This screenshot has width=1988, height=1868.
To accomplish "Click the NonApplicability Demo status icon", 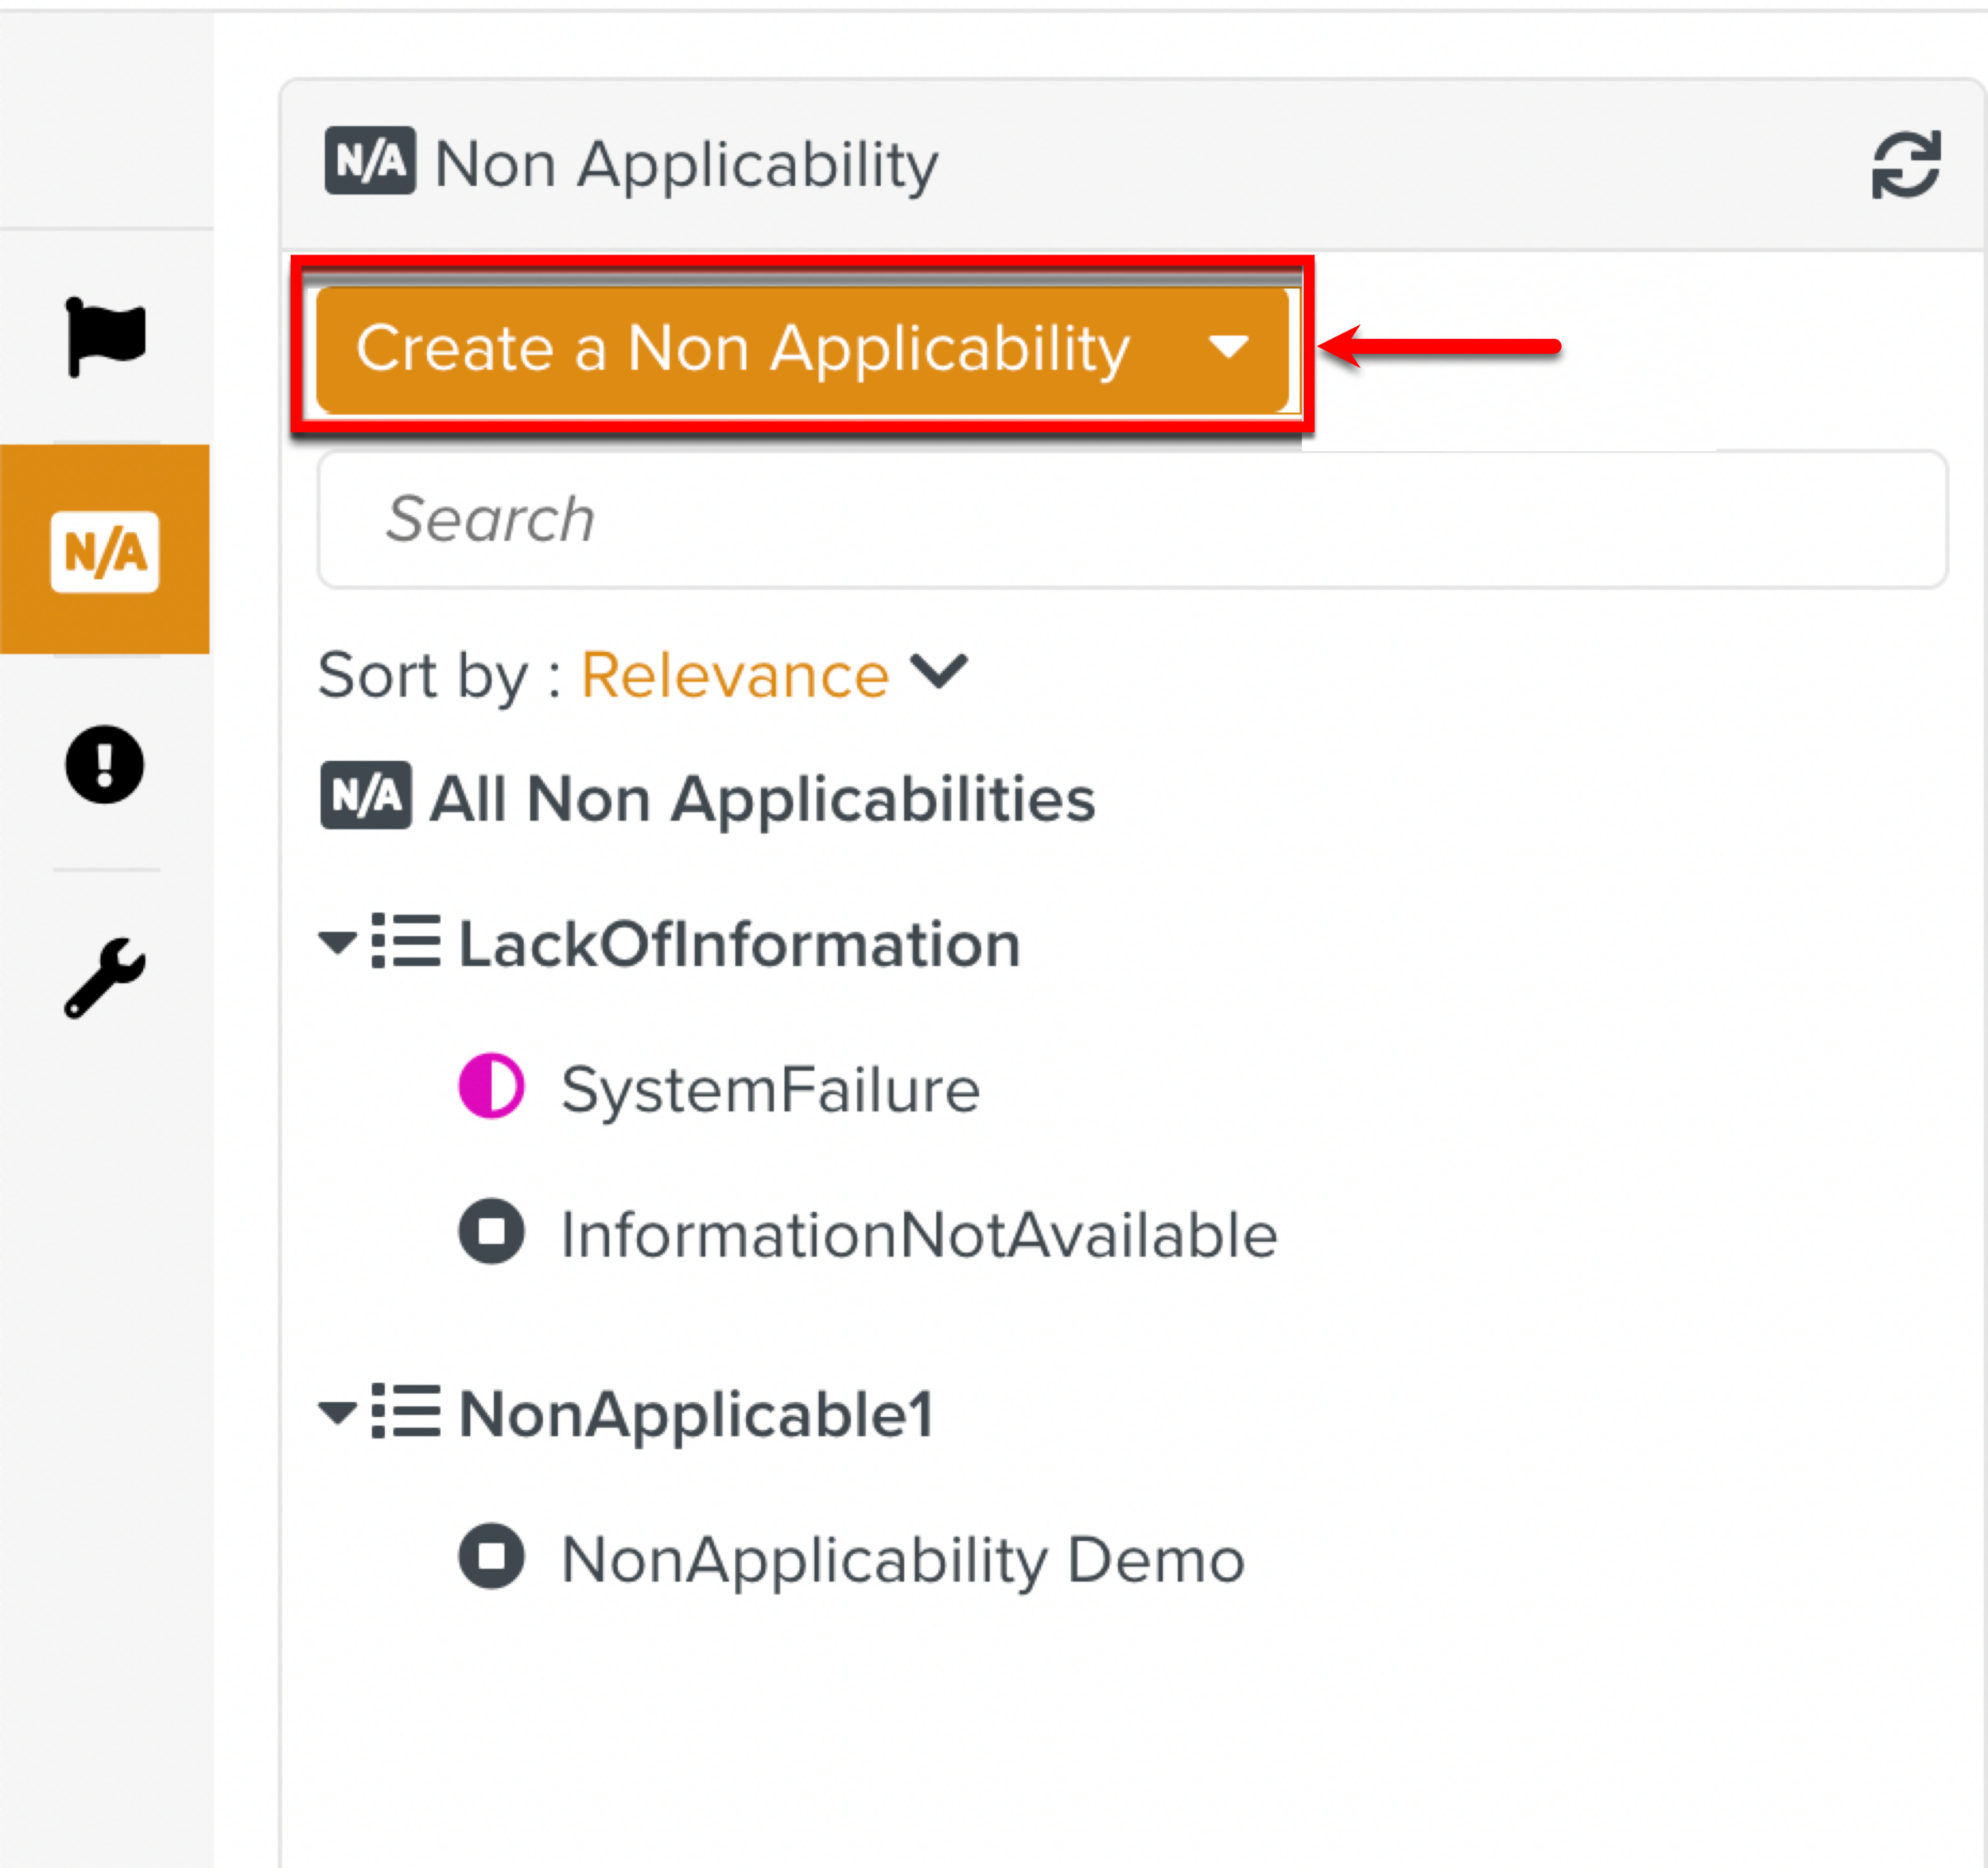I will click(491, 1556).
